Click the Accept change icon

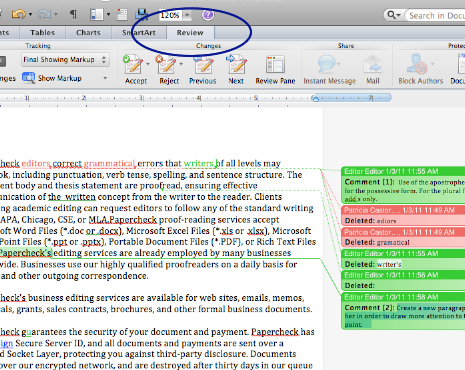pyautogui.click(x=133, y=64)
